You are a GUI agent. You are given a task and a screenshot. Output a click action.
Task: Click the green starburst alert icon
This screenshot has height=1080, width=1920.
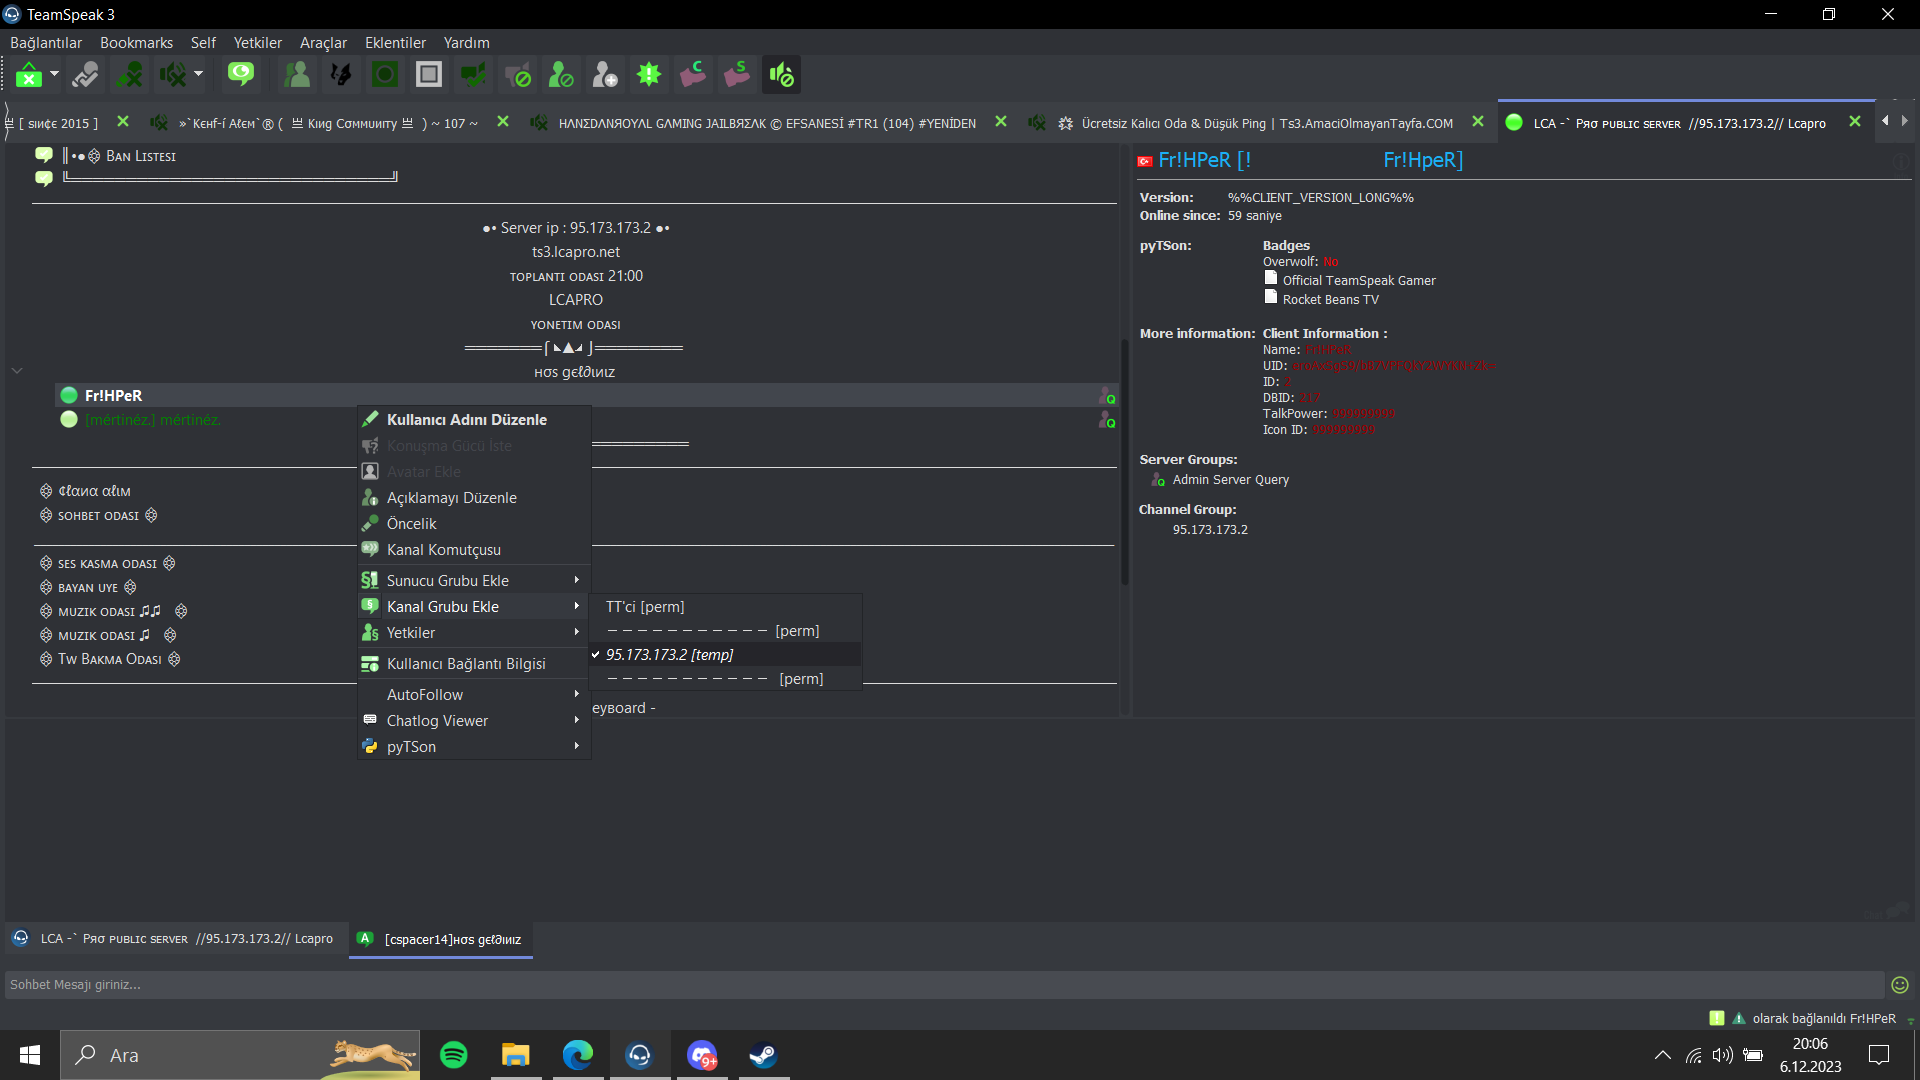click(649, 75)
